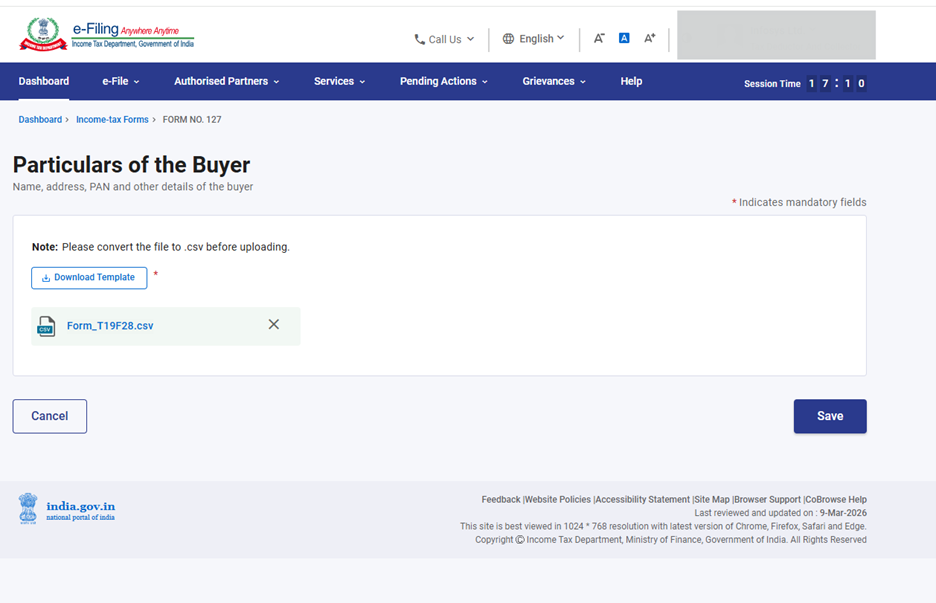Save the buyer particulars
The height and width of the screenshot is (603, 936).
829,416
